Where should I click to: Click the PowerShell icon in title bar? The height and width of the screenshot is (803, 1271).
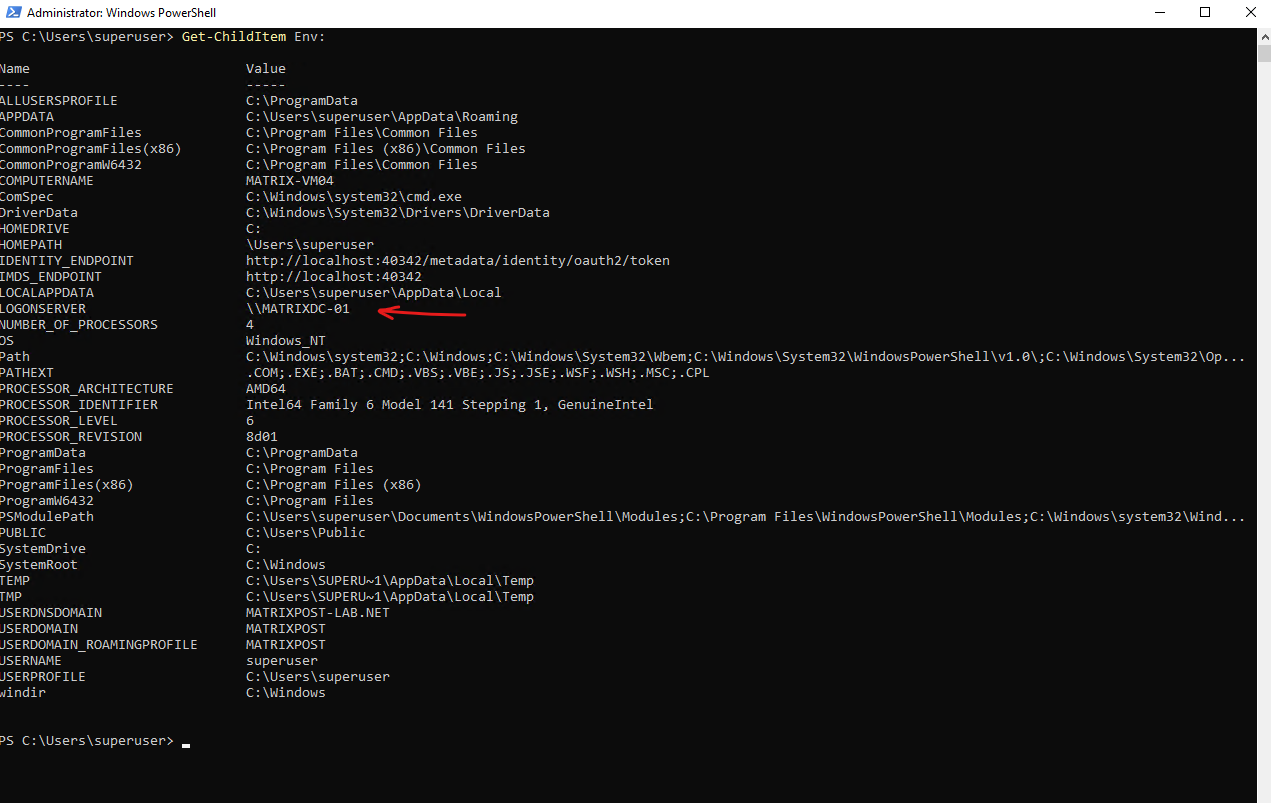coord(9,13)
